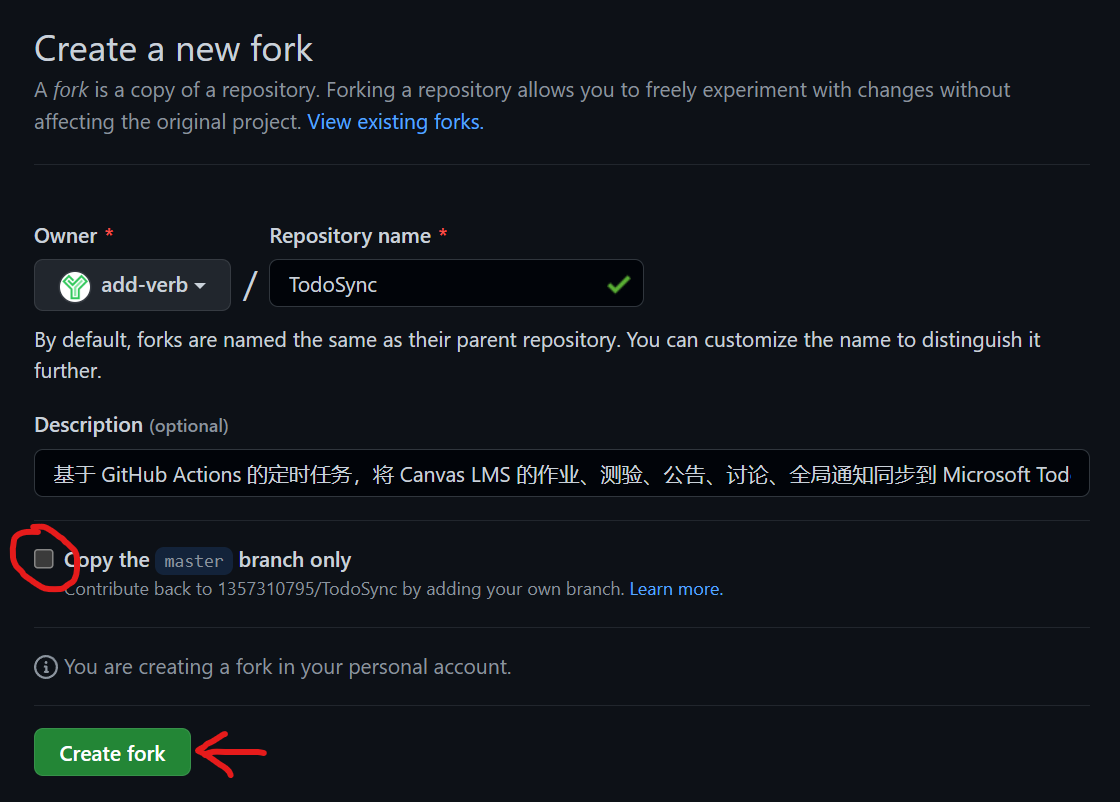Click the slash separator between owner and repository
The image size is (1120, 802).
pos(250,286)
